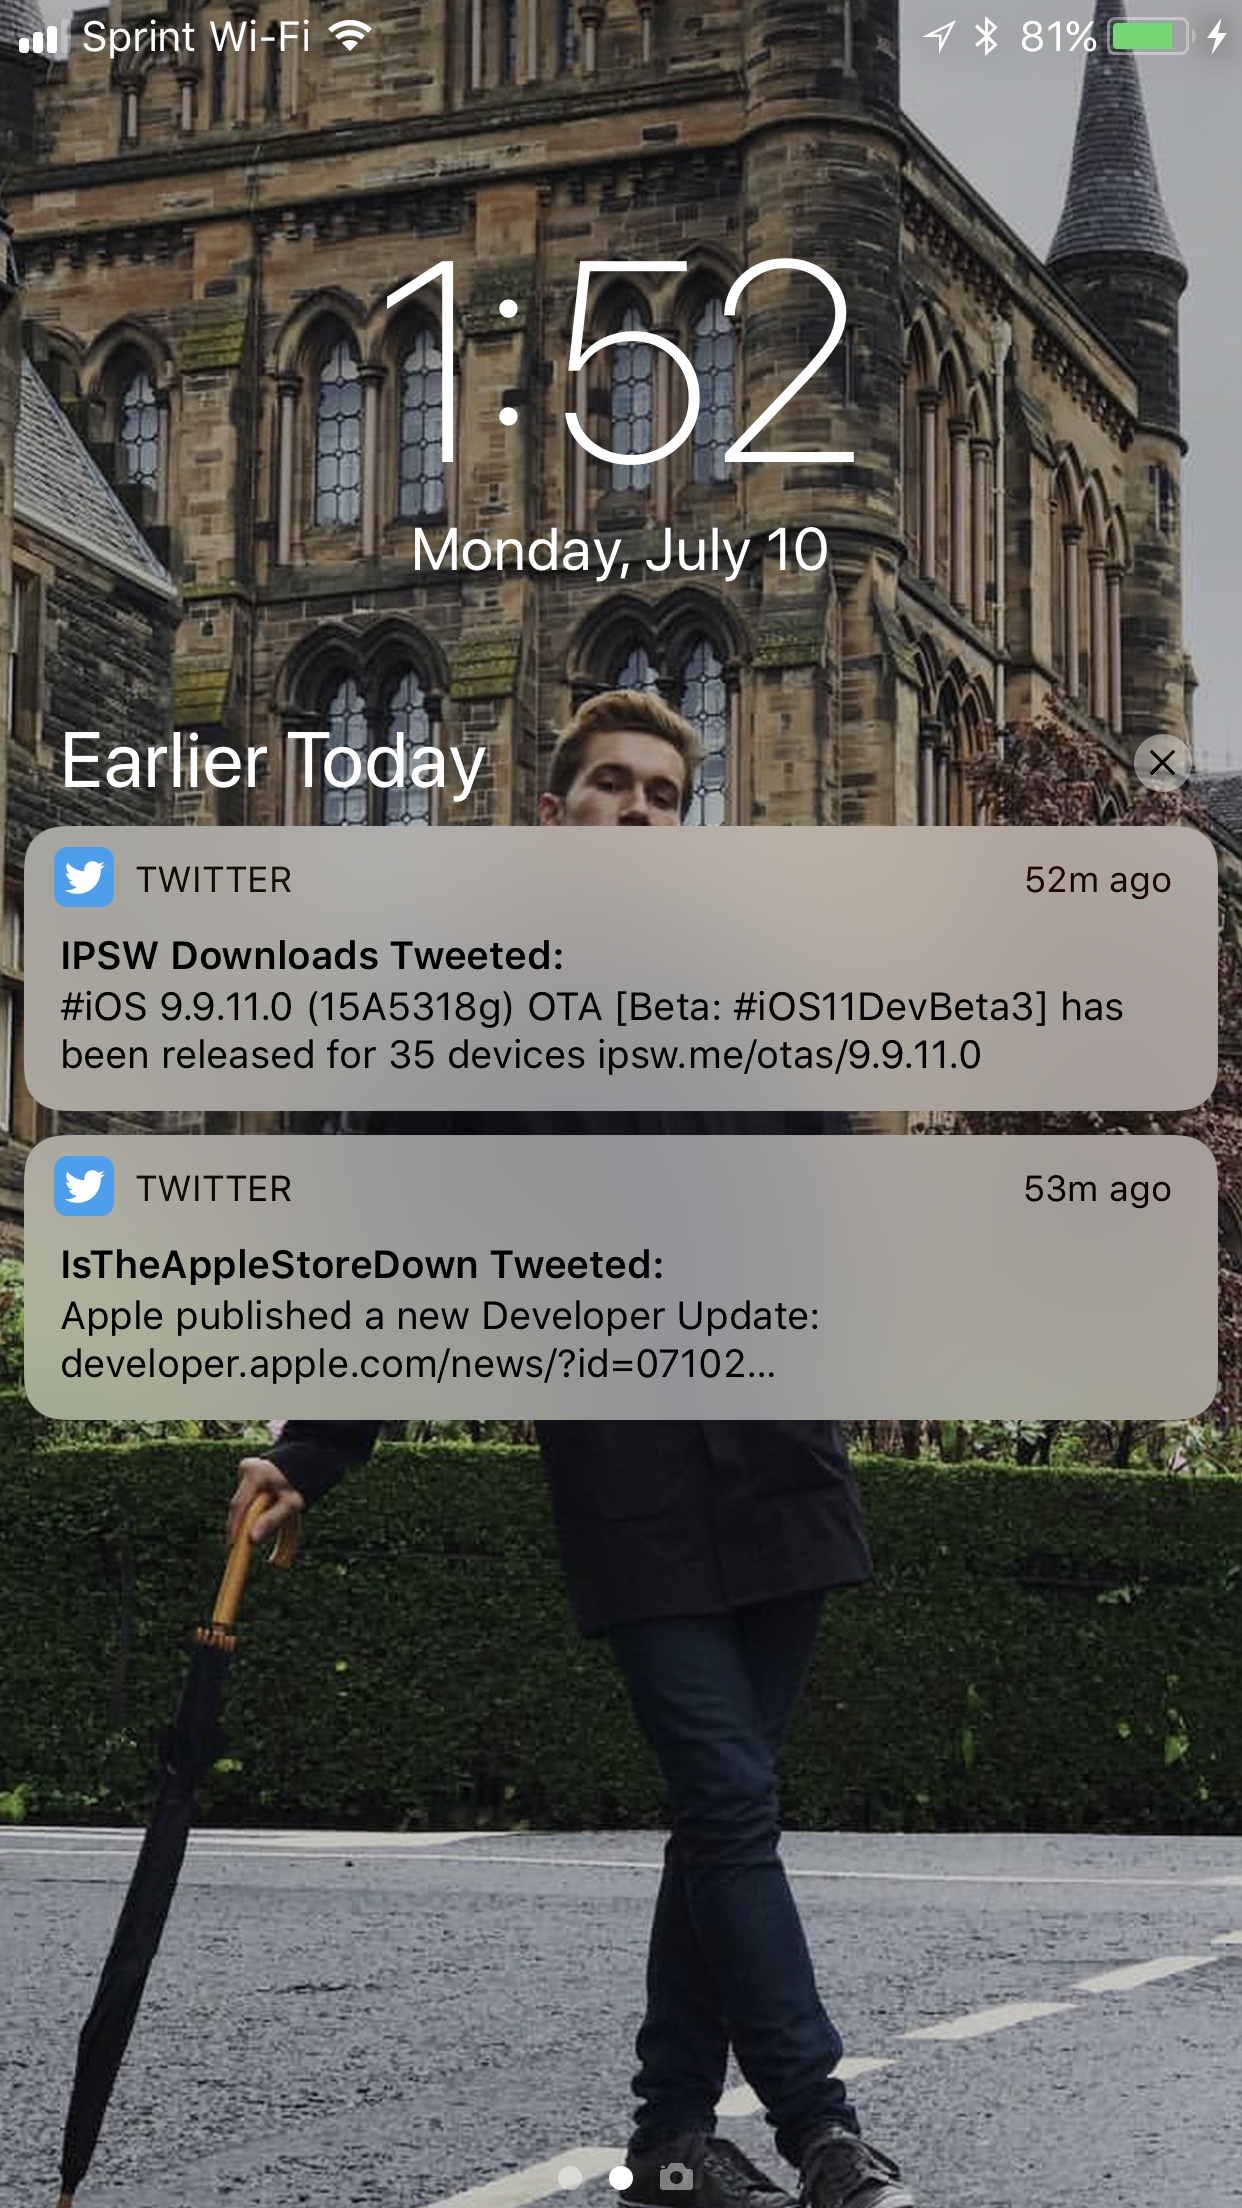Tap the ipsw.me/otas/9.9.11.0 link text
This screenshot has width=1242, height=2208.
(x=789, y=1055)
